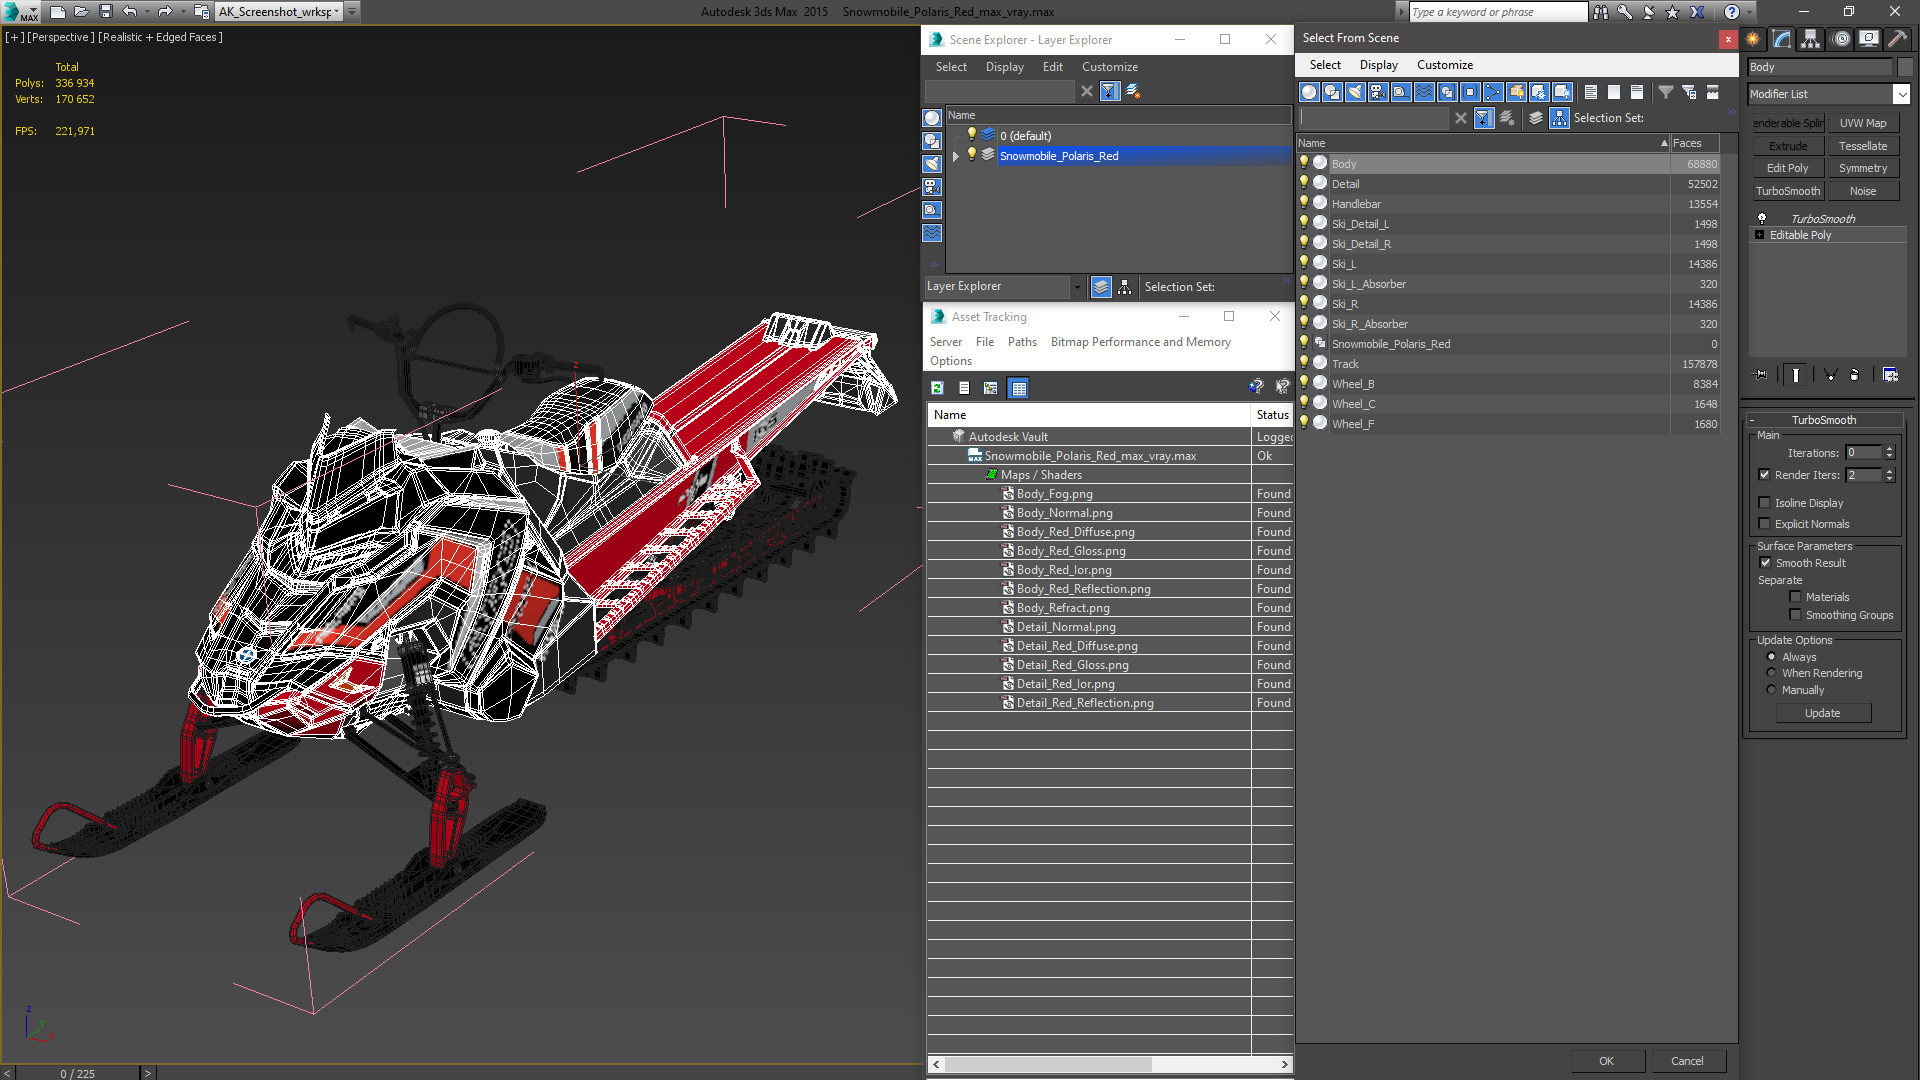This screenshot has width=1920, height=1080.
Task: Collapse Maps / Shaders tree node
Action: tap(991, 475)
